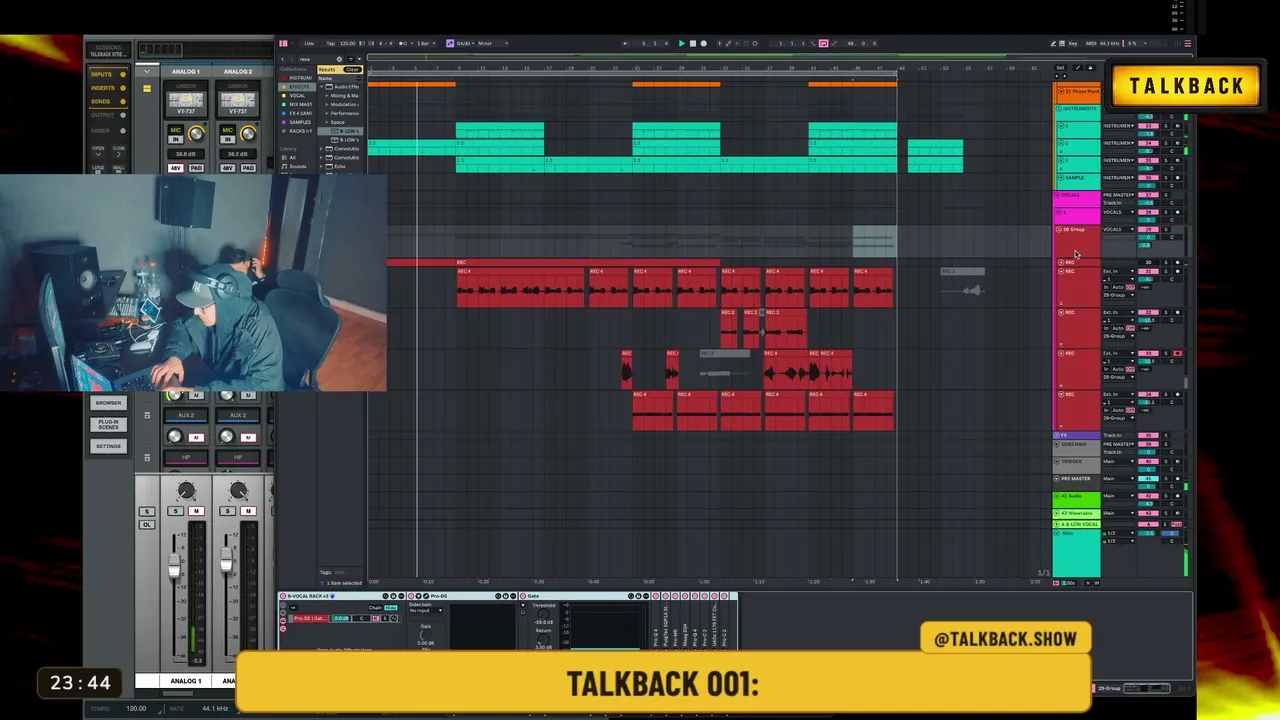This screenshot has width=1280, height=720.
Task: Clear the browser search field with X
Action: 339,59
